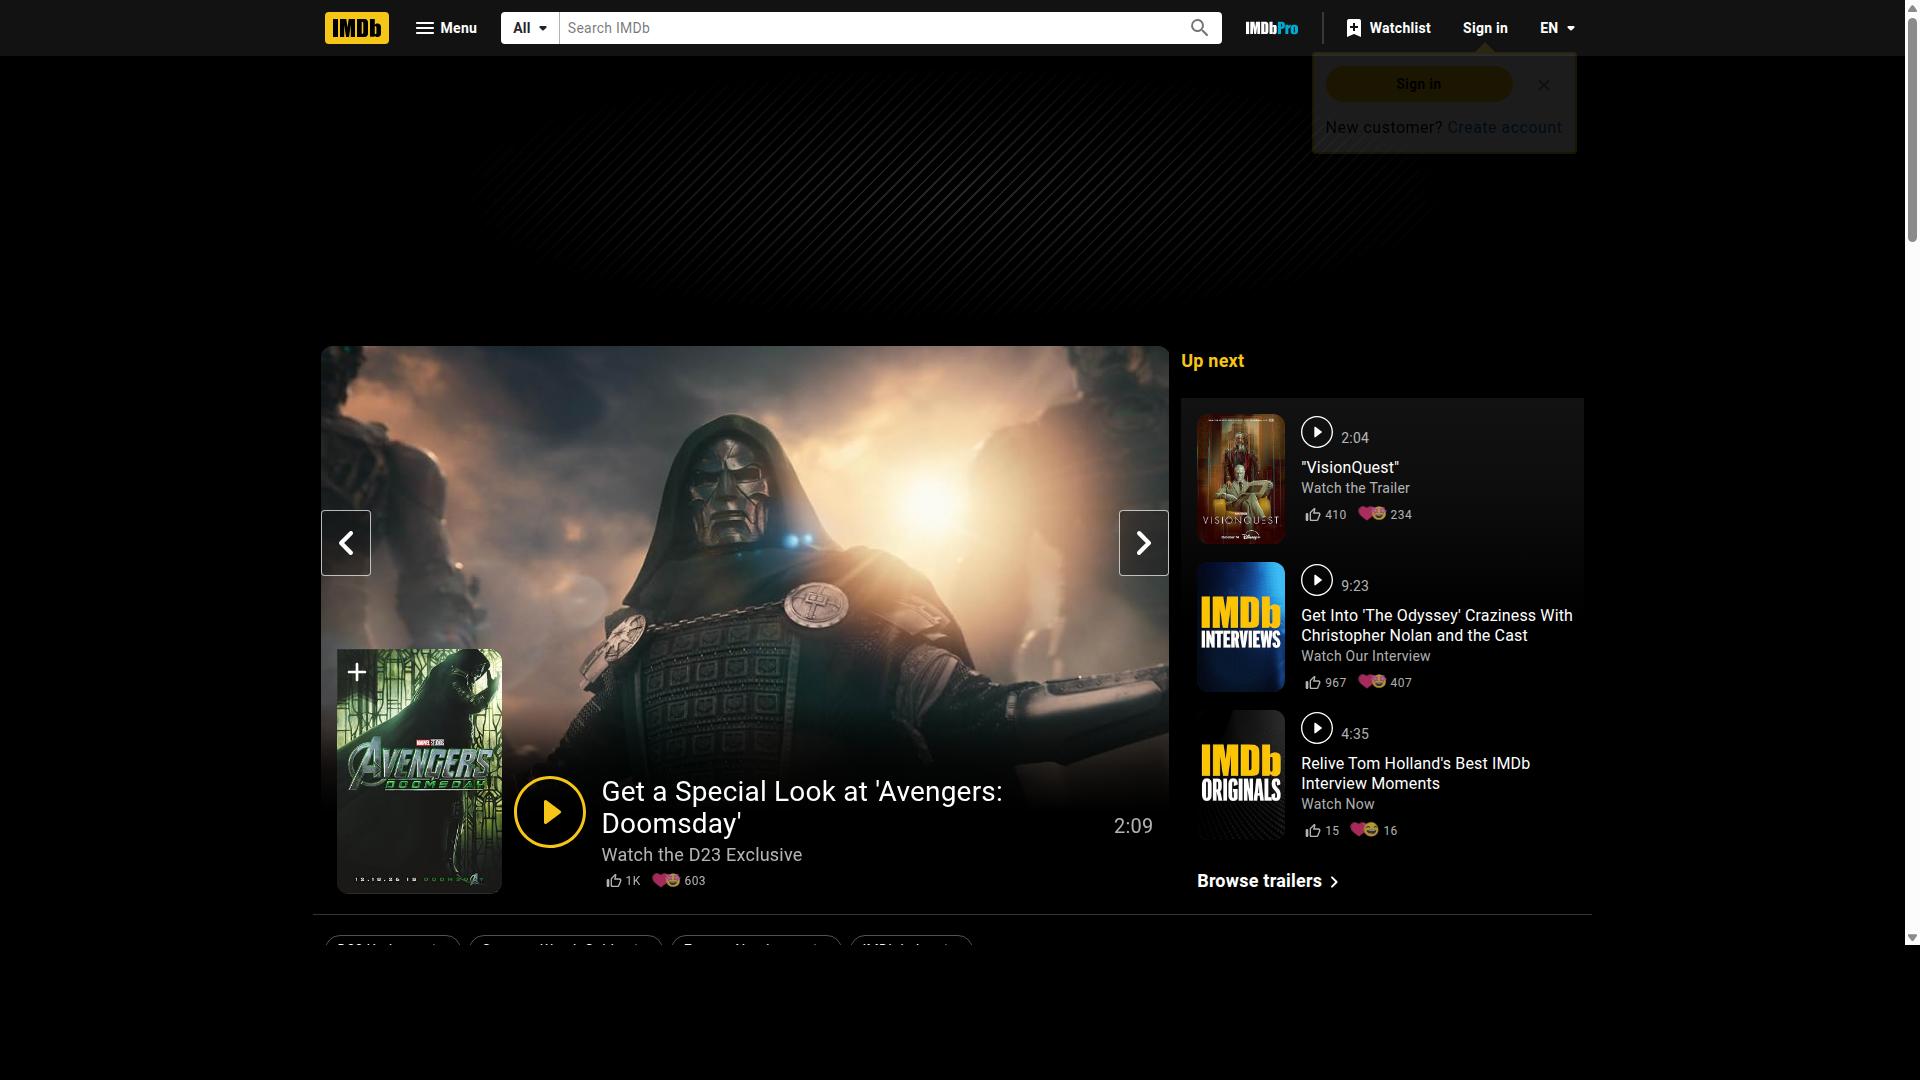This screenshot has width=1920, height=1080.
Task: Open the hamburger Menu
Action: click(x=446, y=28)
